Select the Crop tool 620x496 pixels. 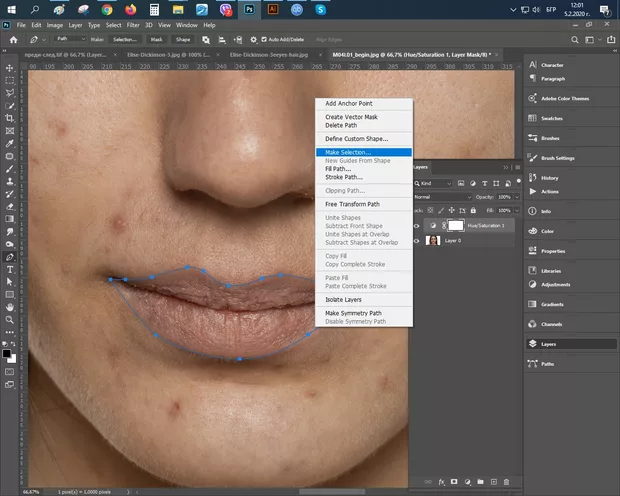coord(10,118)
